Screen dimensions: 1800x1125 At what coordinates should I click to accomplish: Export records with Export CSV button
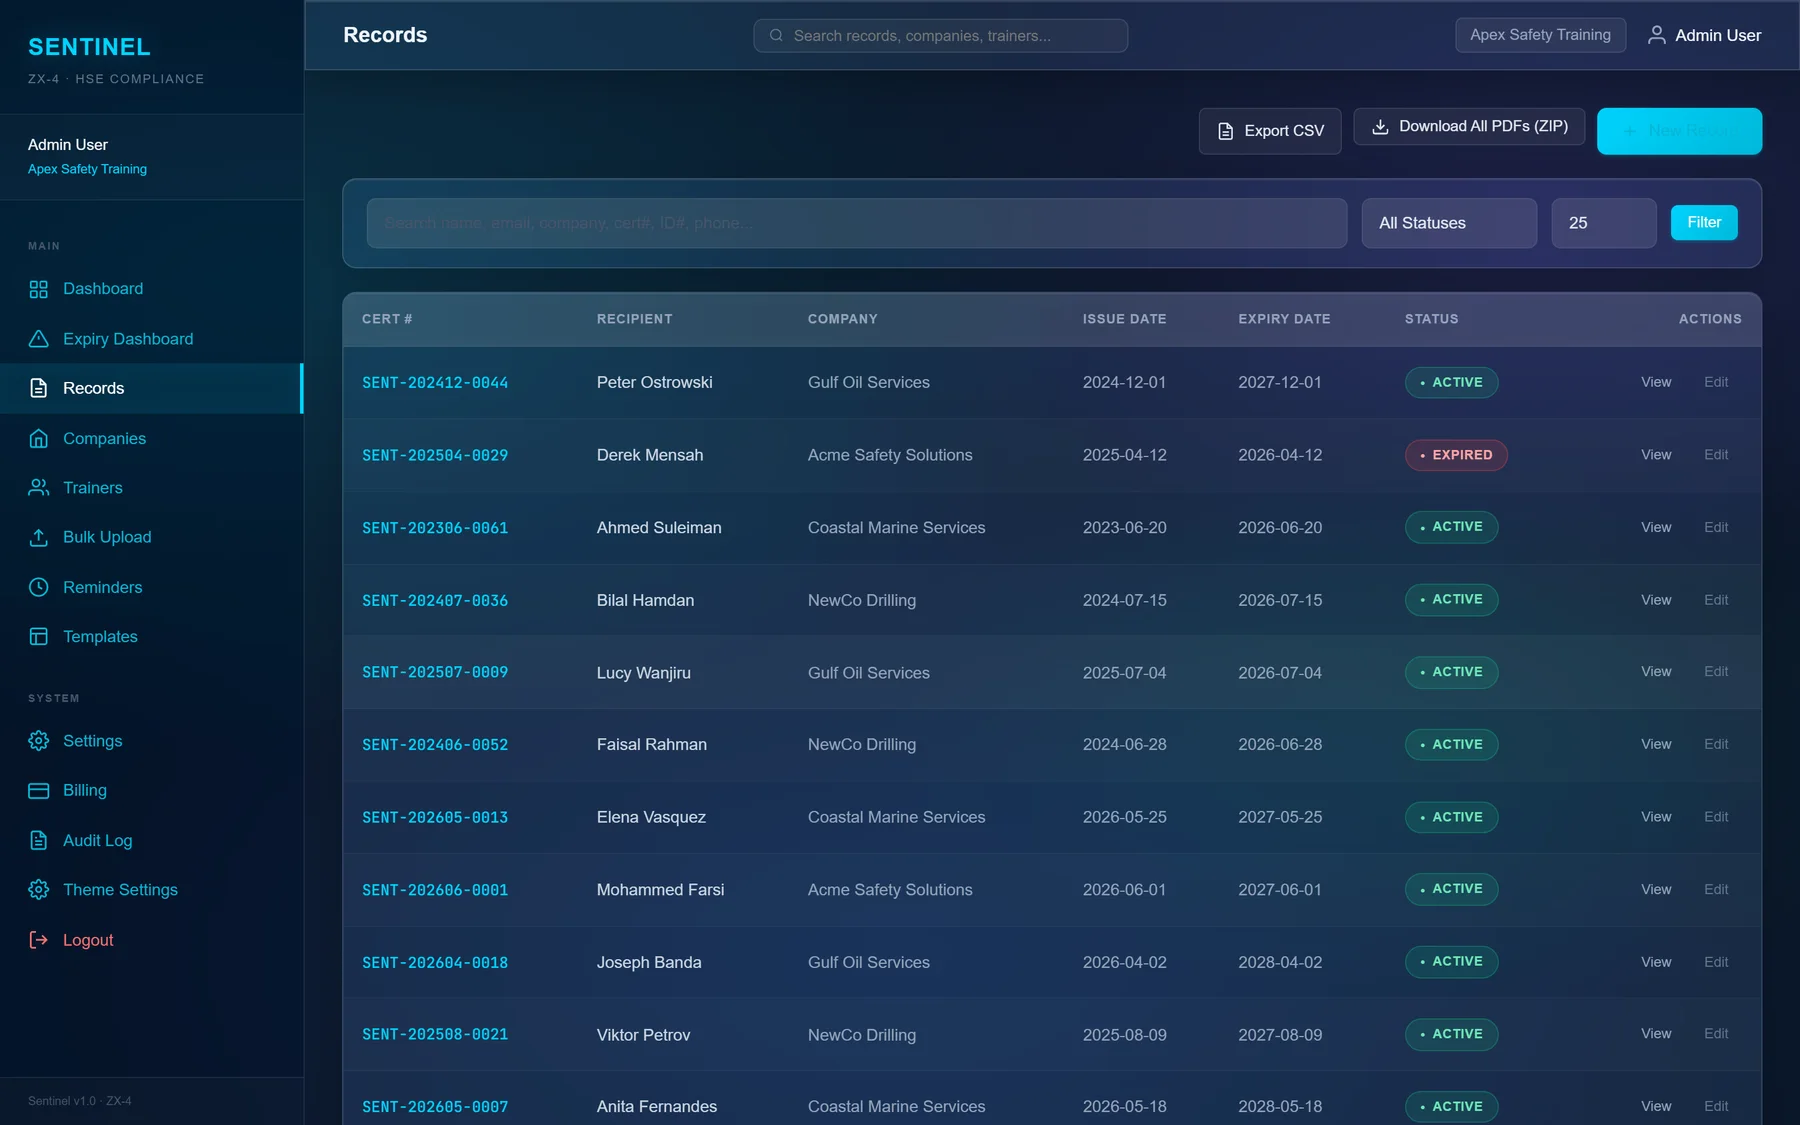point(1270,131)
